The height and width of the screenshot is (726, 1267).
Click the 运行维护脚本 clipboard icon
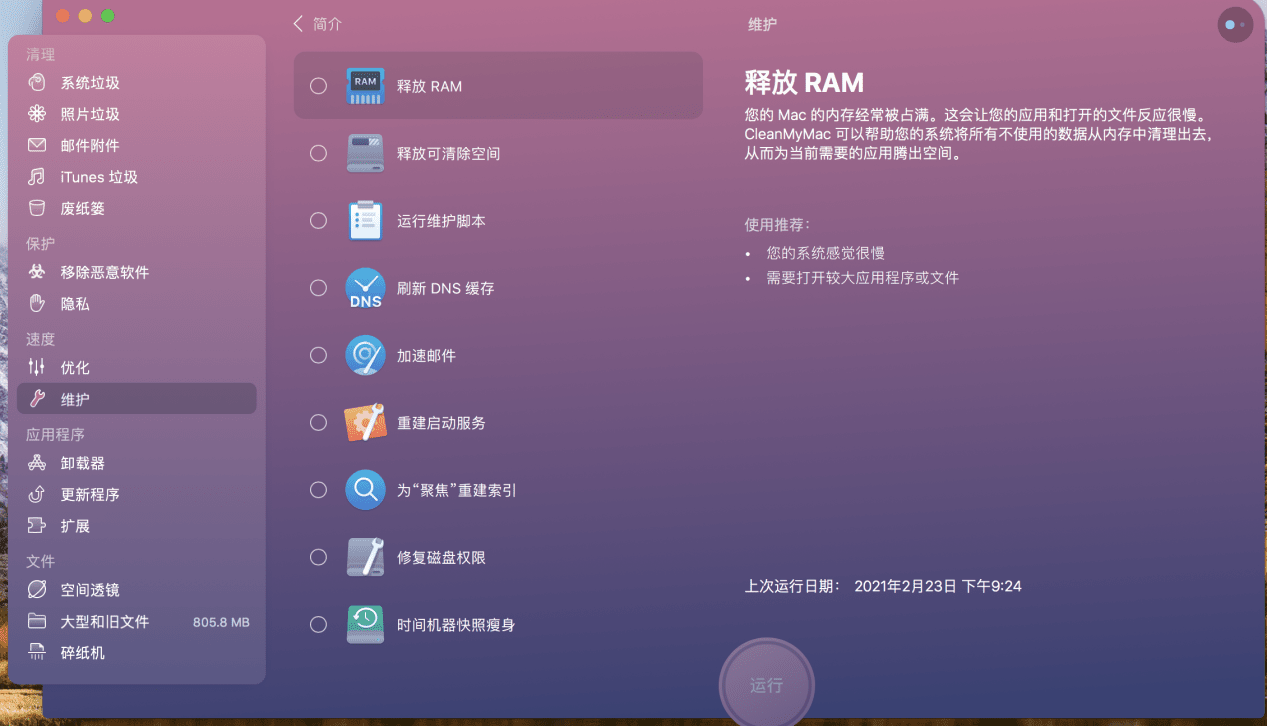pyautogui.click(x=365, y=220)
